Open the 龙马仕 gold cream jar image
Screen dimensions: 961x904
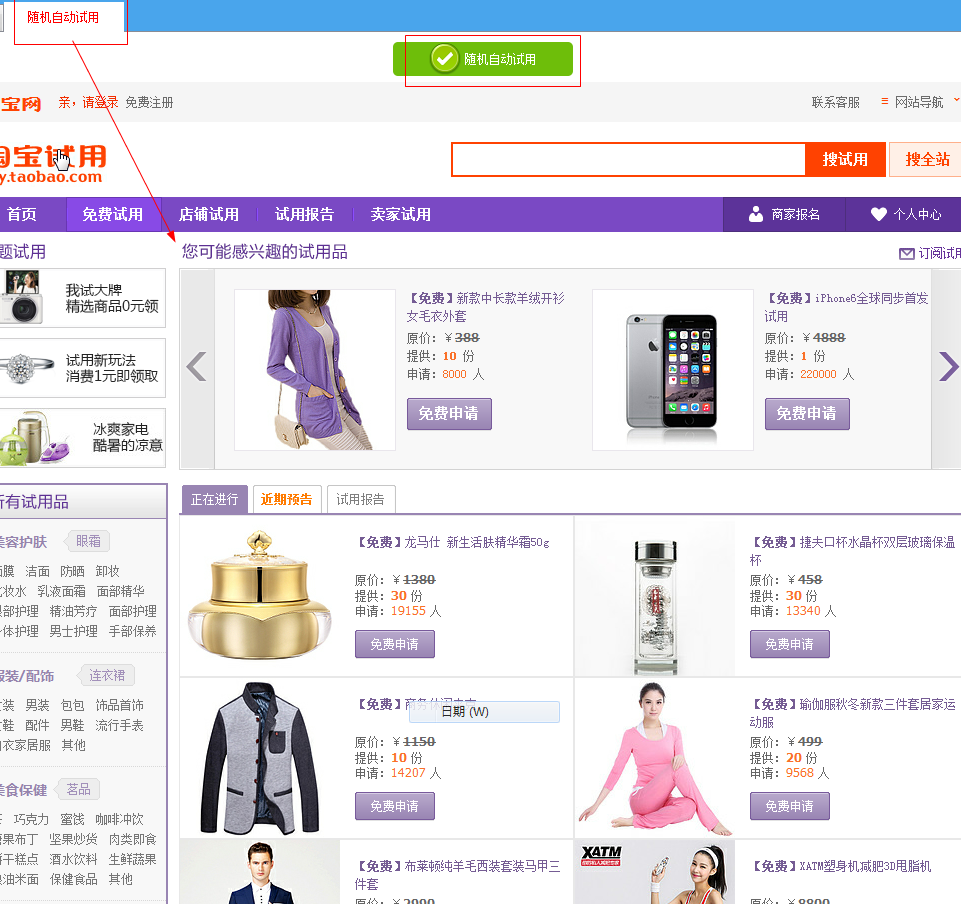click(259, 596)
